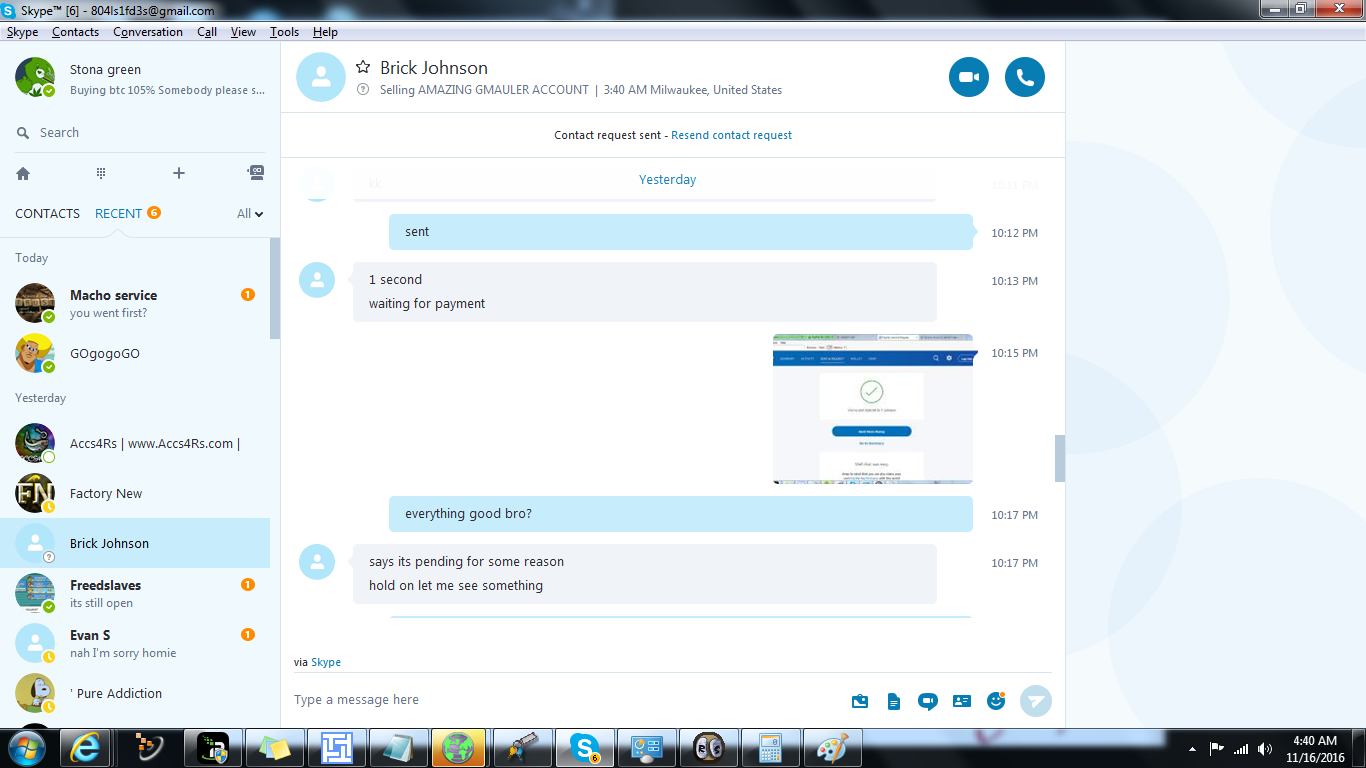Image resolution: width=1366 pixels, height=768 pixels.
Task: Click the send contacts icon
Action: coord(962,701)
